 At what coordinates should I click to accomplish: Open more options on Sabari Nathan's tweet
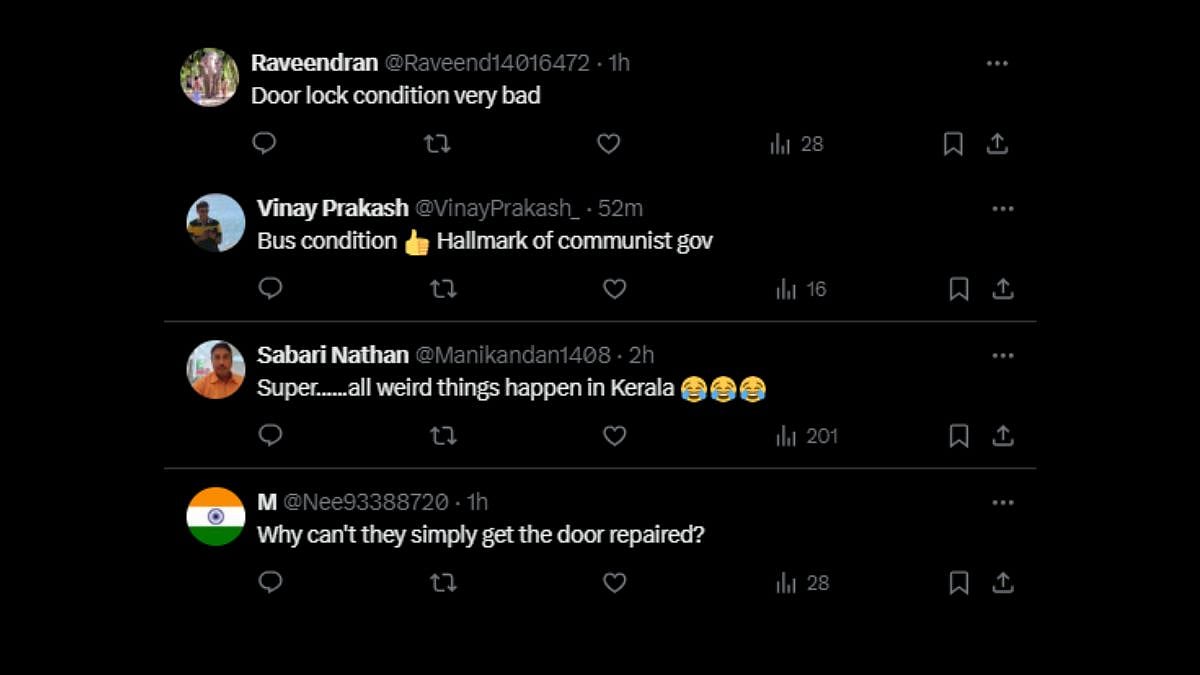(1003, 355)
